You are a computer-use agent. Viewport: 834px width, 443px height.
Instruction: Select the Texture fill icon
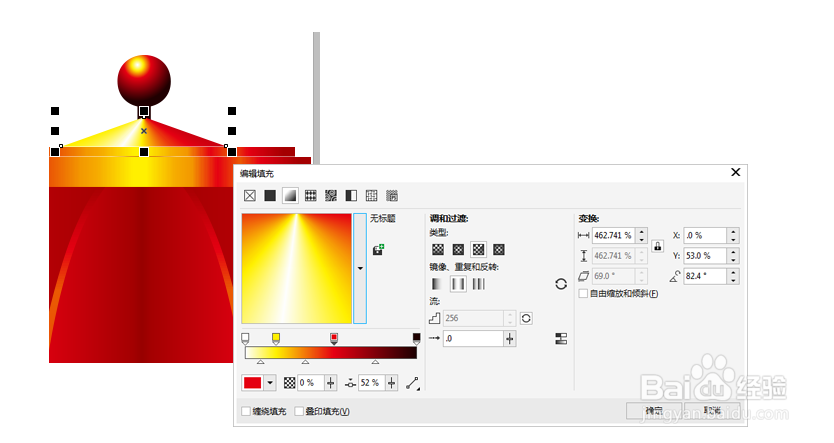click(371, 196)
